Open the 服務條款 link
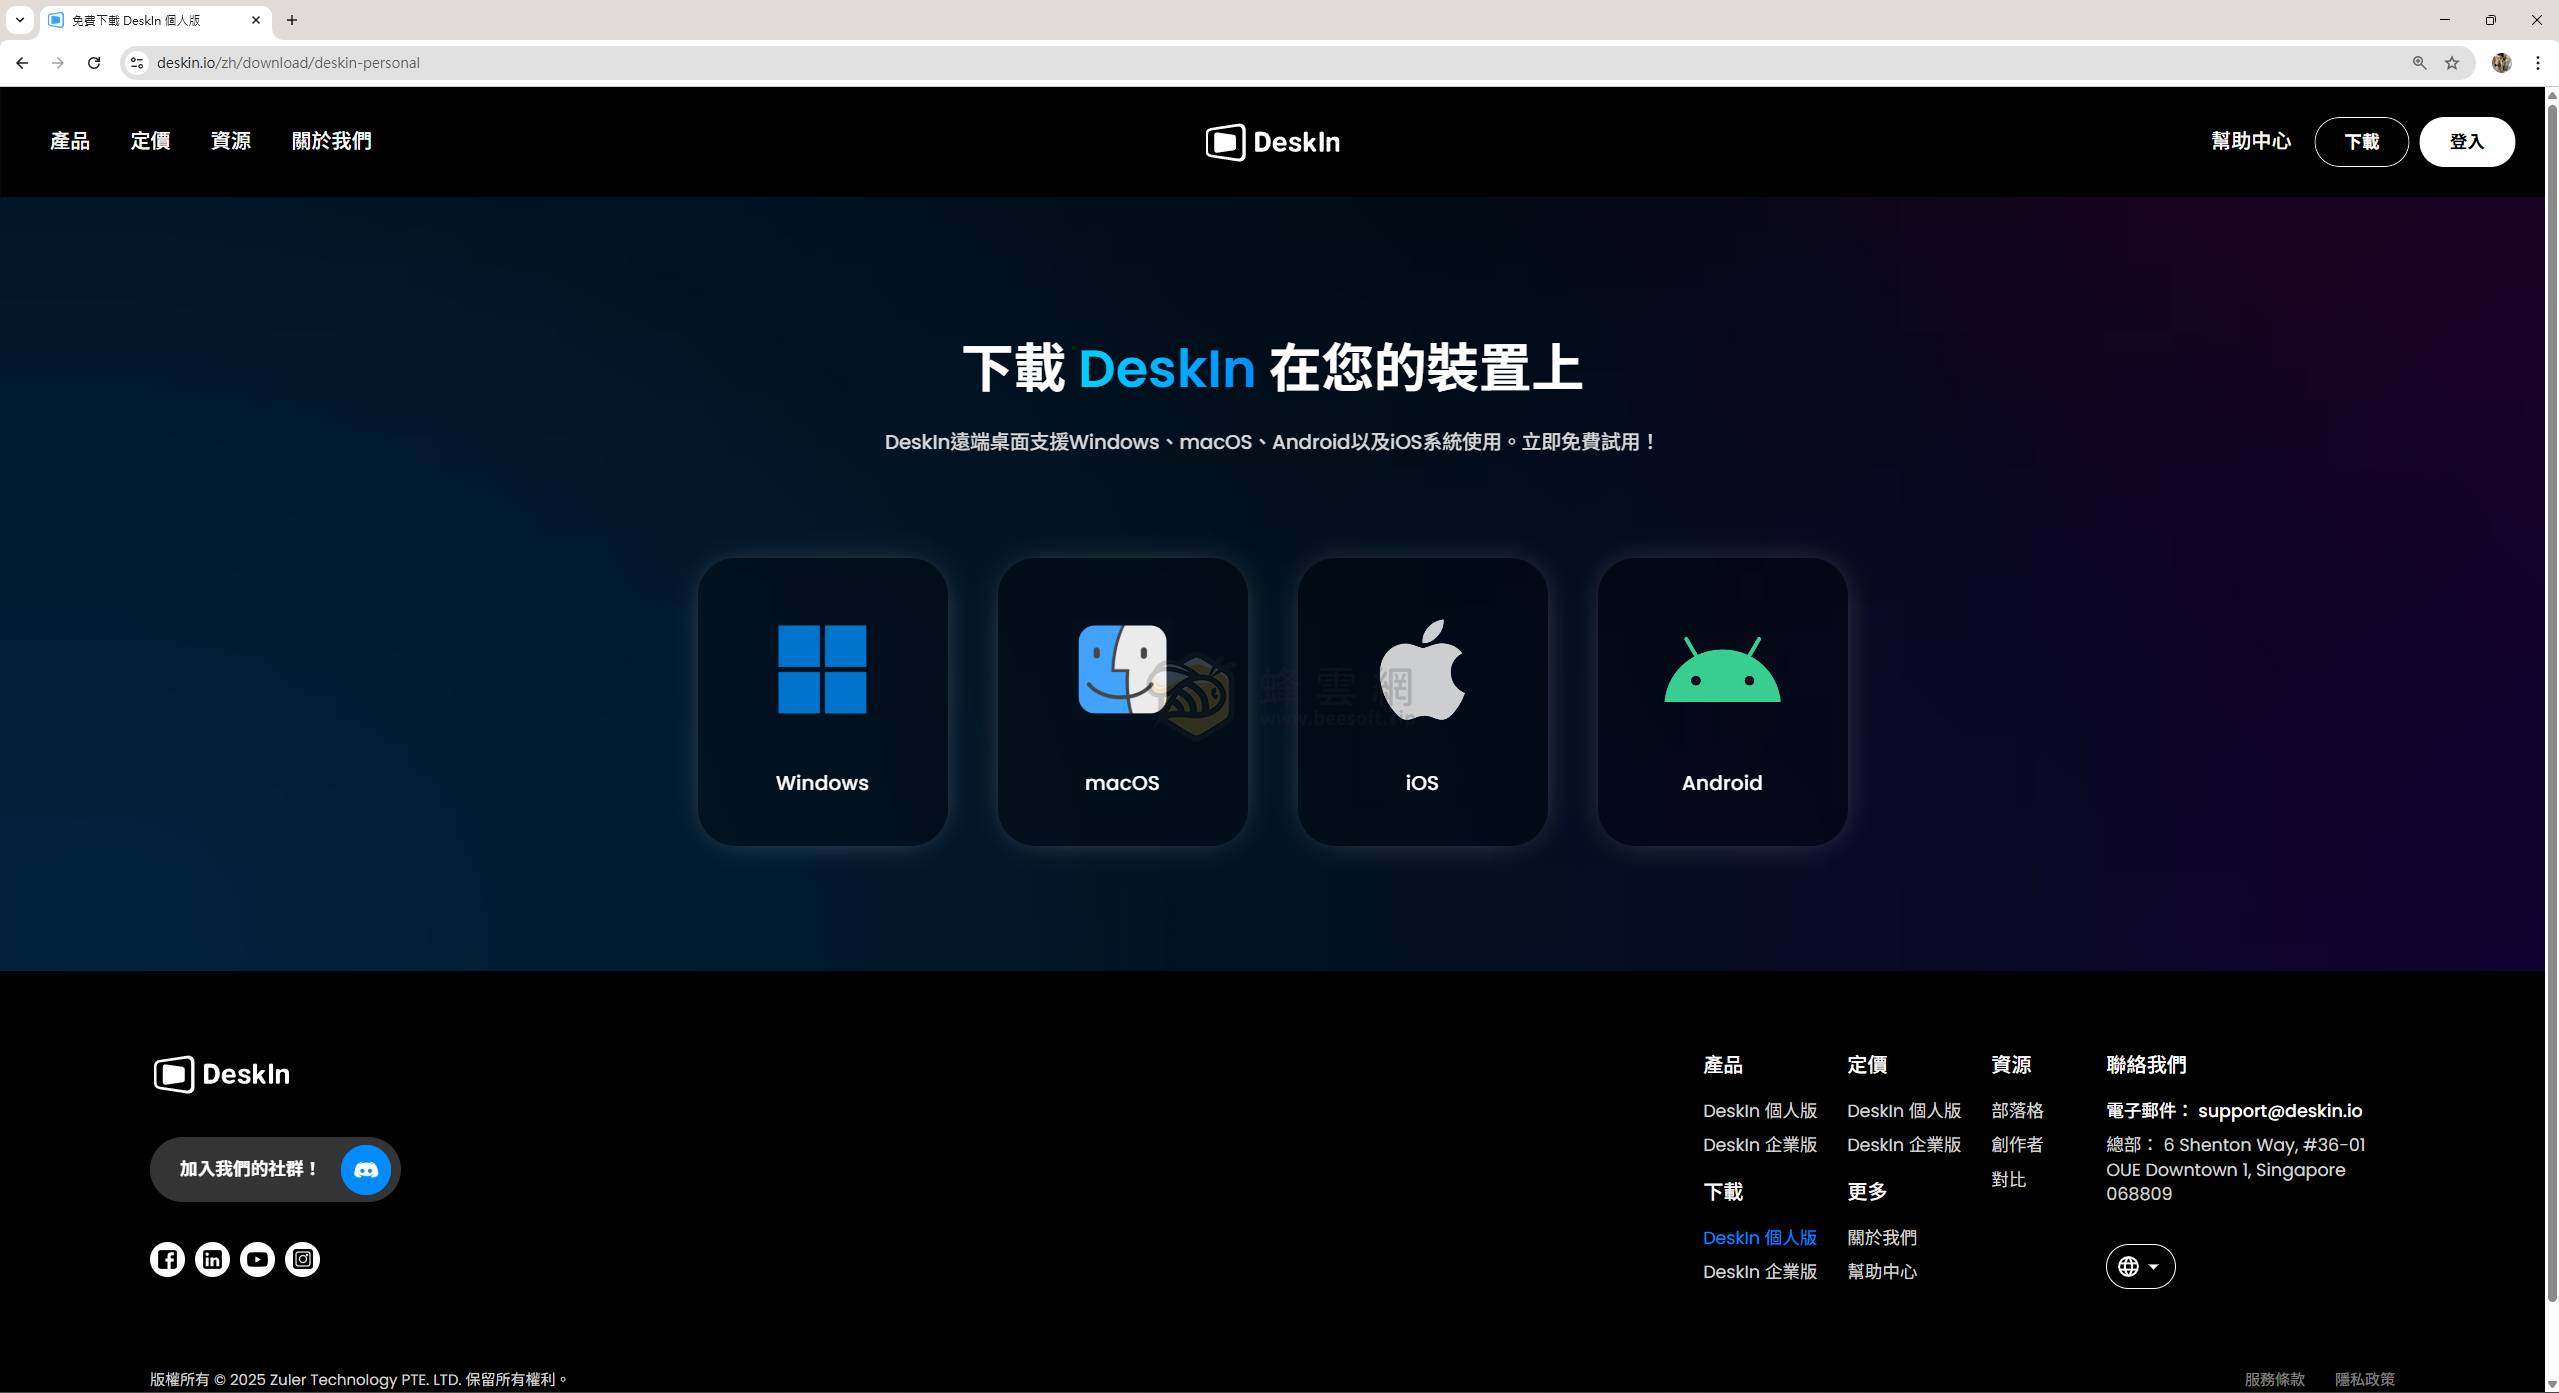 [x=2274, y=1379]
